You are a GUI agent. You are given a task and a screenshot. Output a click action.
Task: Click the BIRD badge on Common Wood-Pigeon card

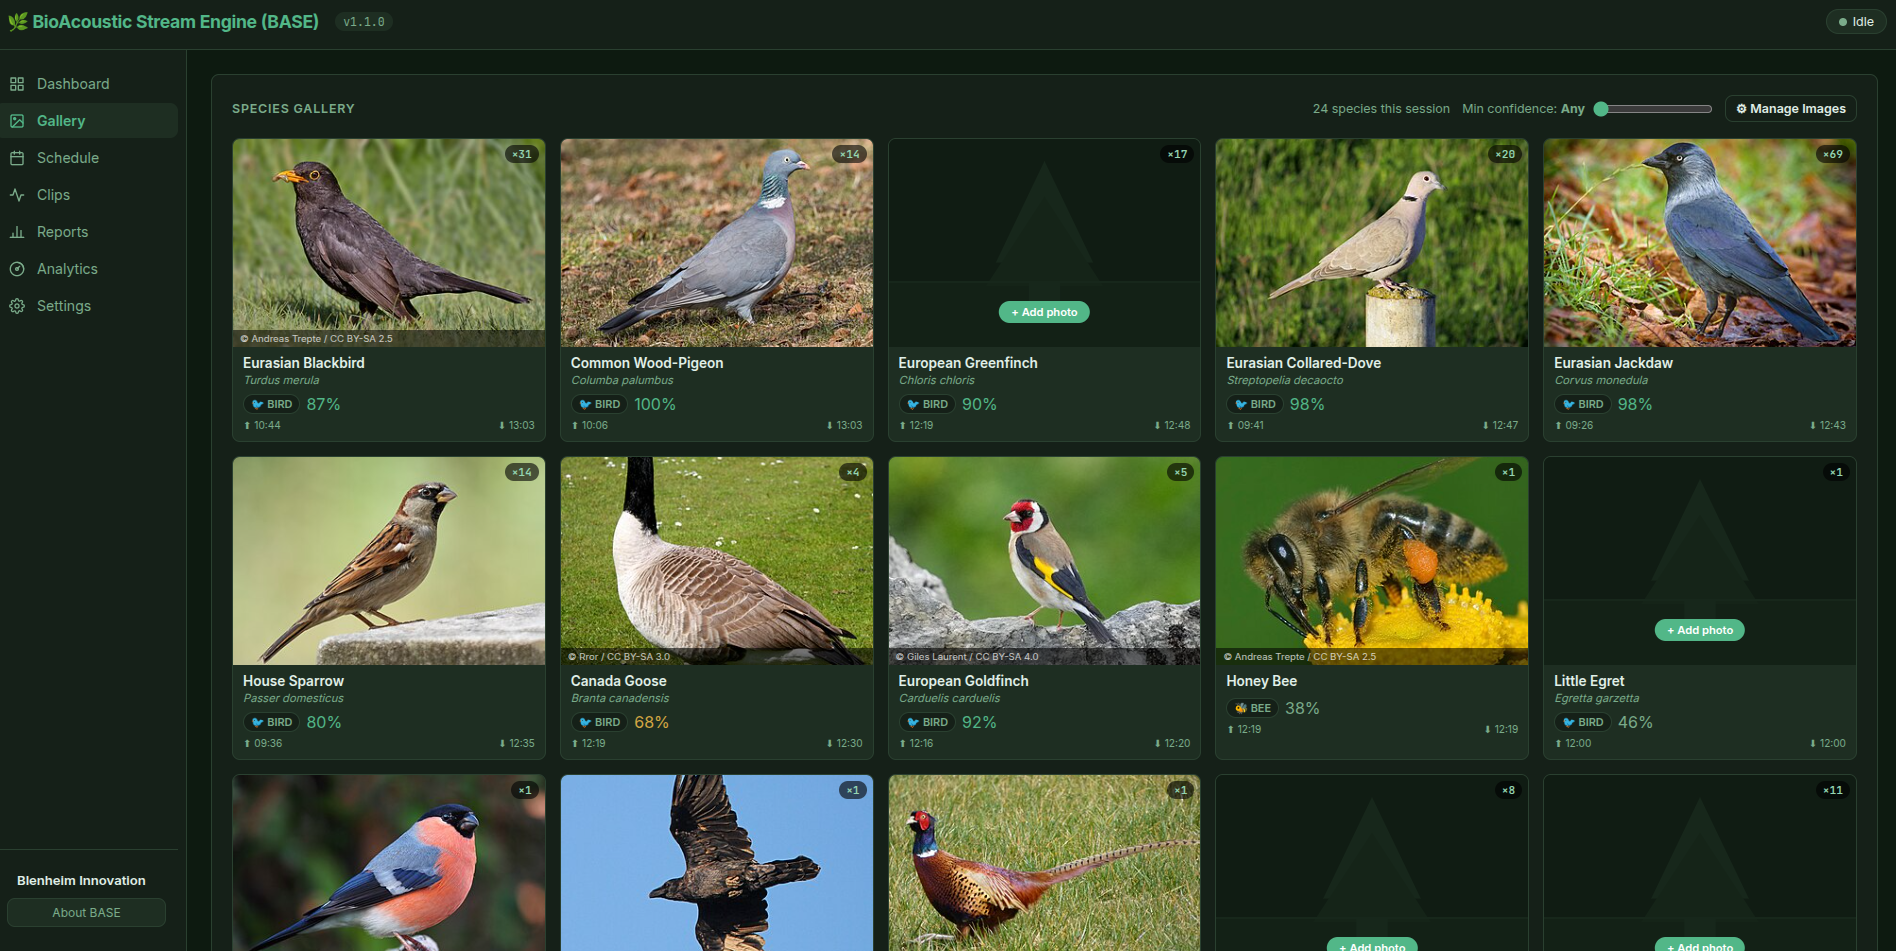[599, 404]
